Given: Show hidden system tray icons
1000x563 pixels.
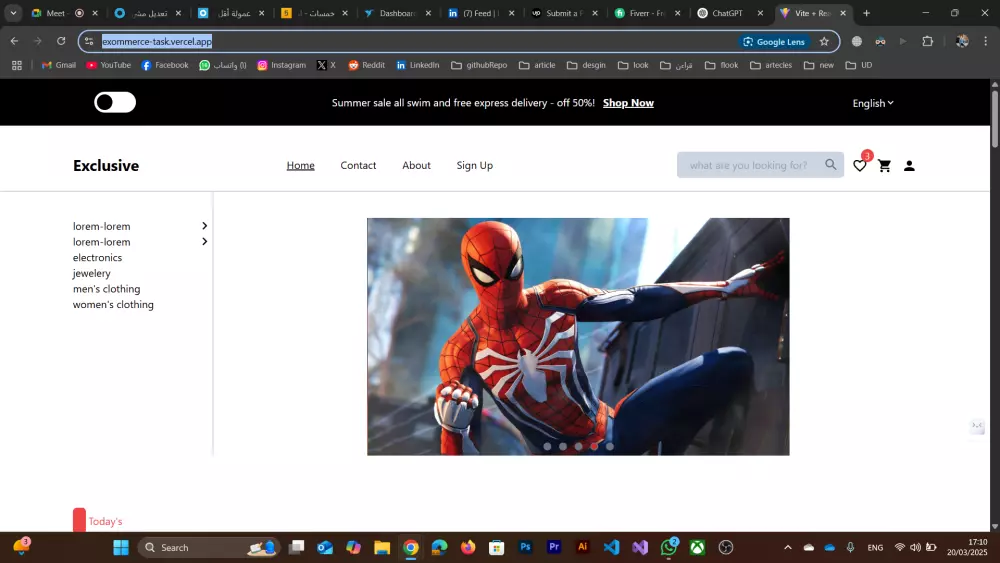Looking at the screenshot, I should coord(788,547).
